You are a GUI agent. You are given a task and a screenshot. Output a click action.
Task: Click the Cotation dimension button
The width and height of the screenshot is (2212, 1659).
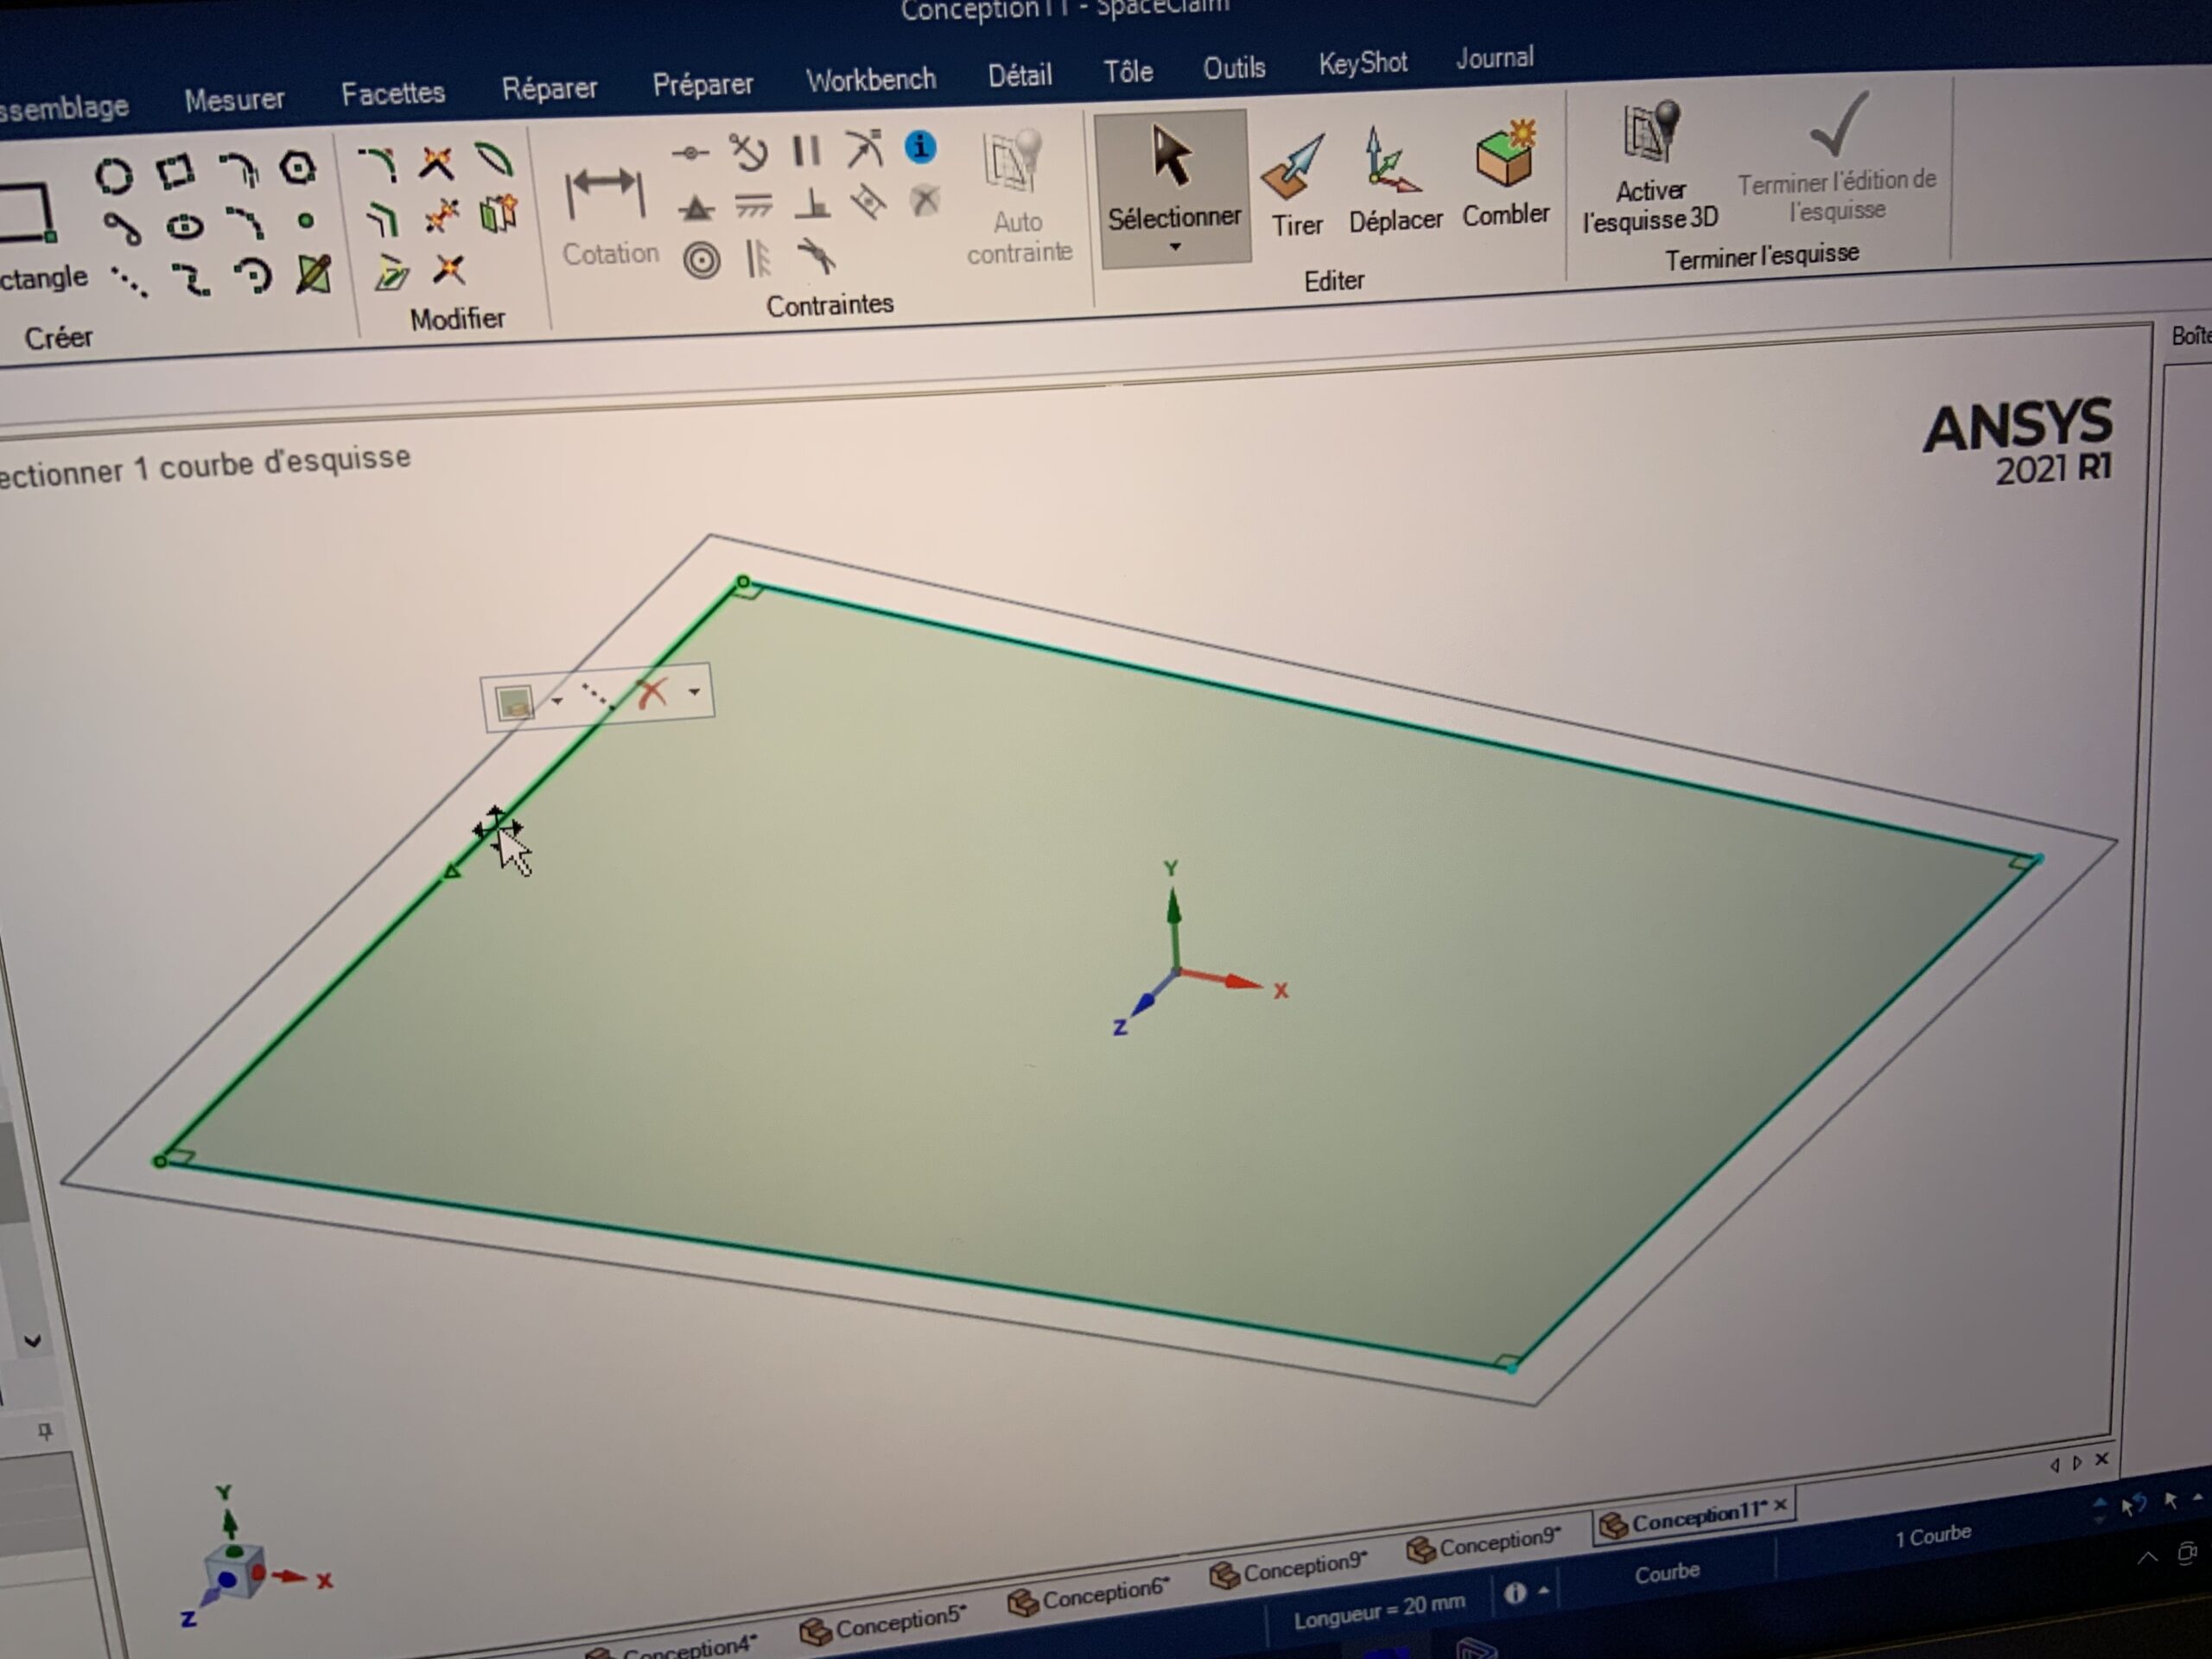click(608, 215)
